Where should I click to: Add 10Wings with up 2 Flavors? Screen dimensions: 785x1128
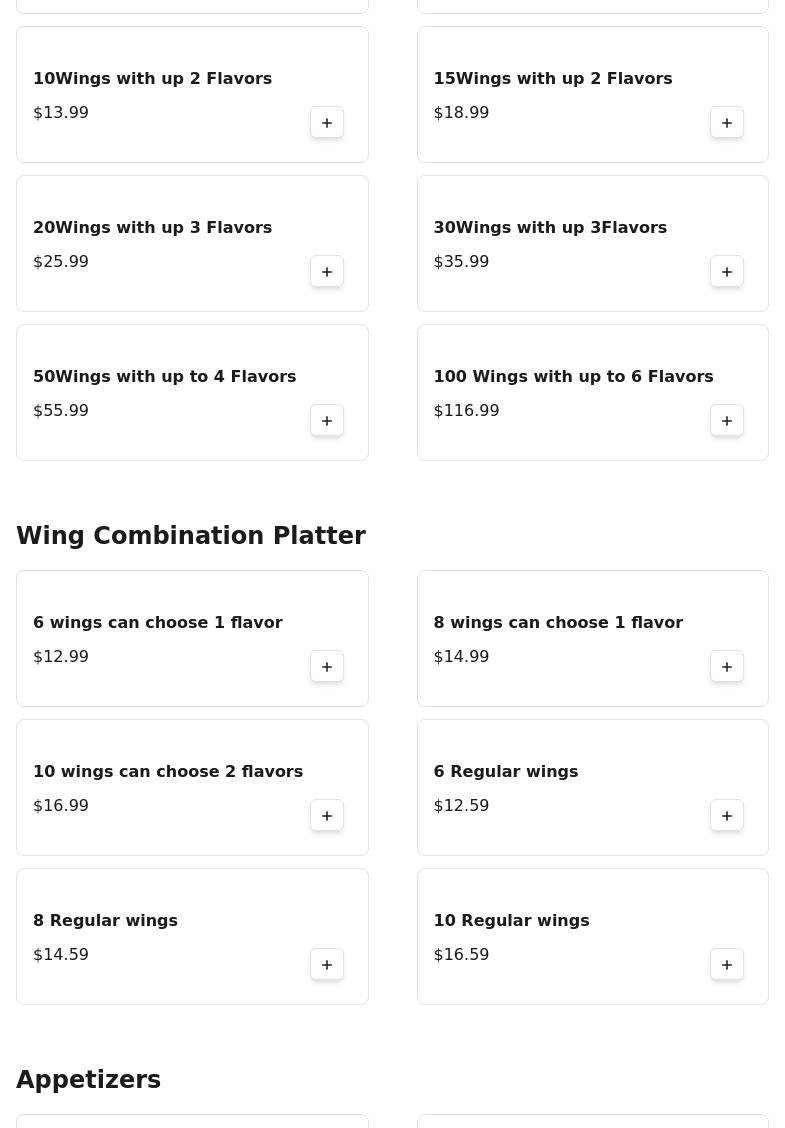click(327, 123)
